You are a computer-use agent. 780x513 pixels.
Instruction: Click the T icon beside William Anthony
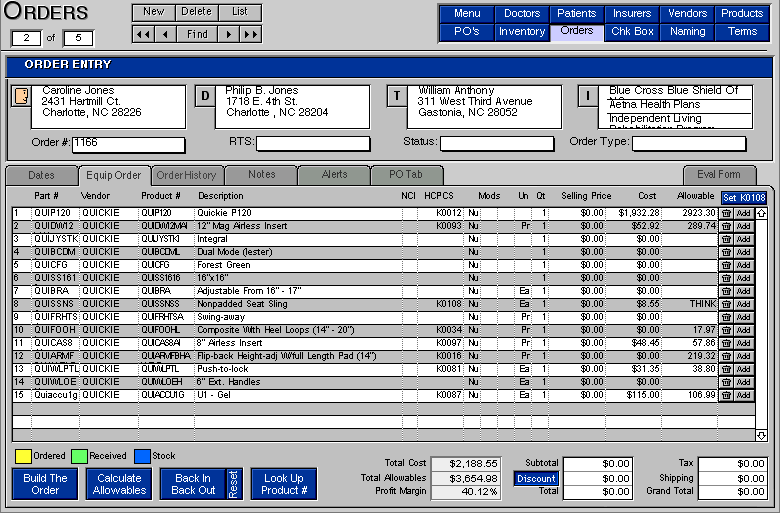[397, 96]
